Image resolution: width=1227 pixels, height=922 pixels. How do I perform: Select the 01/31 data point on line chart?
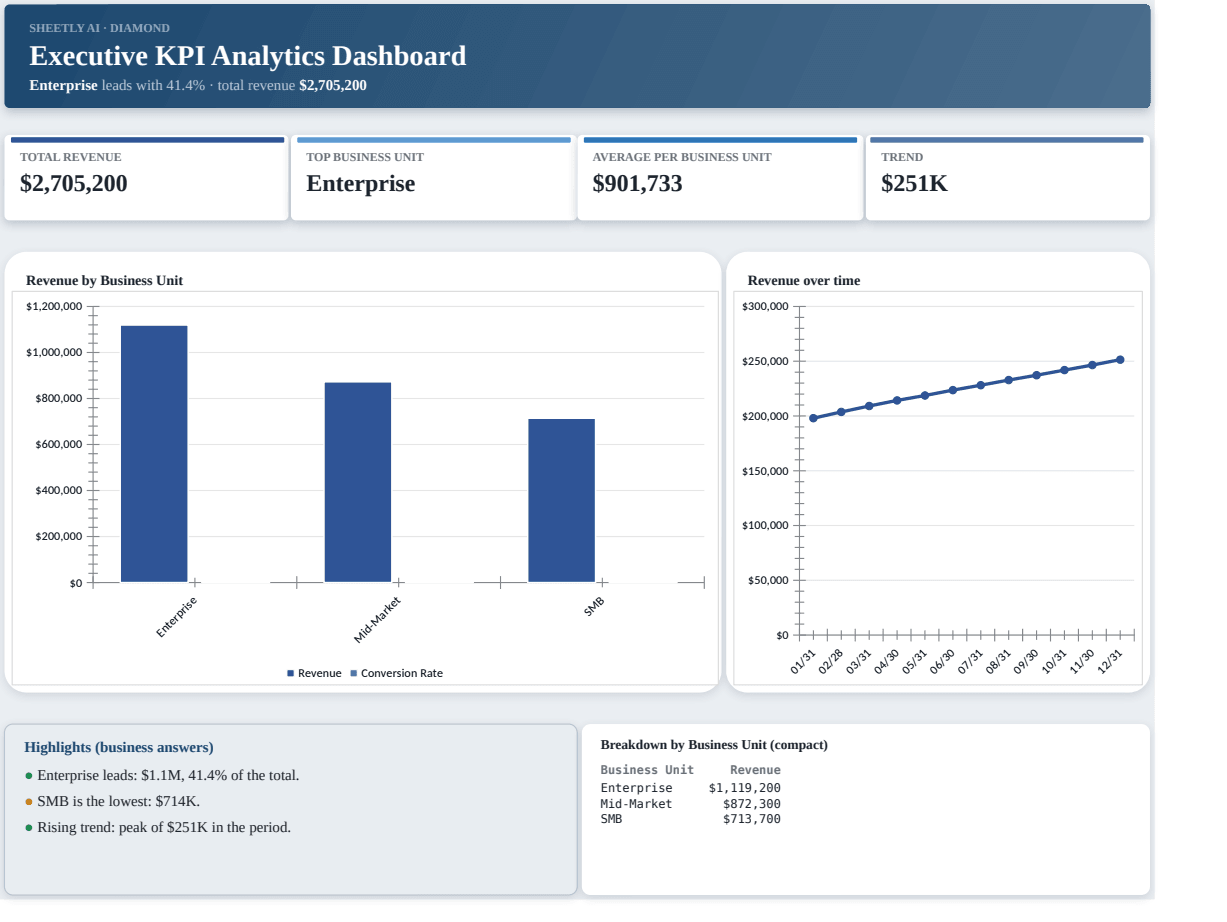click(x=813, y=418)
